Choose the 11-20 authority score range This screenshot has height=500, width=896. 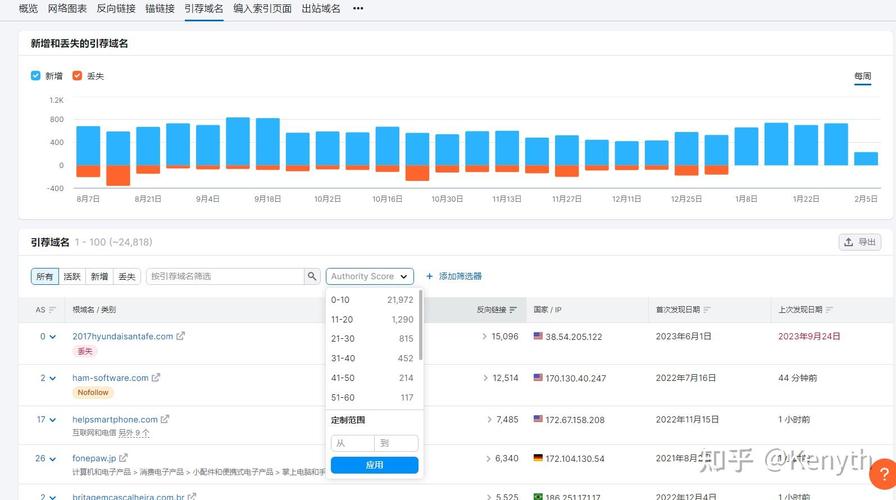372,319
